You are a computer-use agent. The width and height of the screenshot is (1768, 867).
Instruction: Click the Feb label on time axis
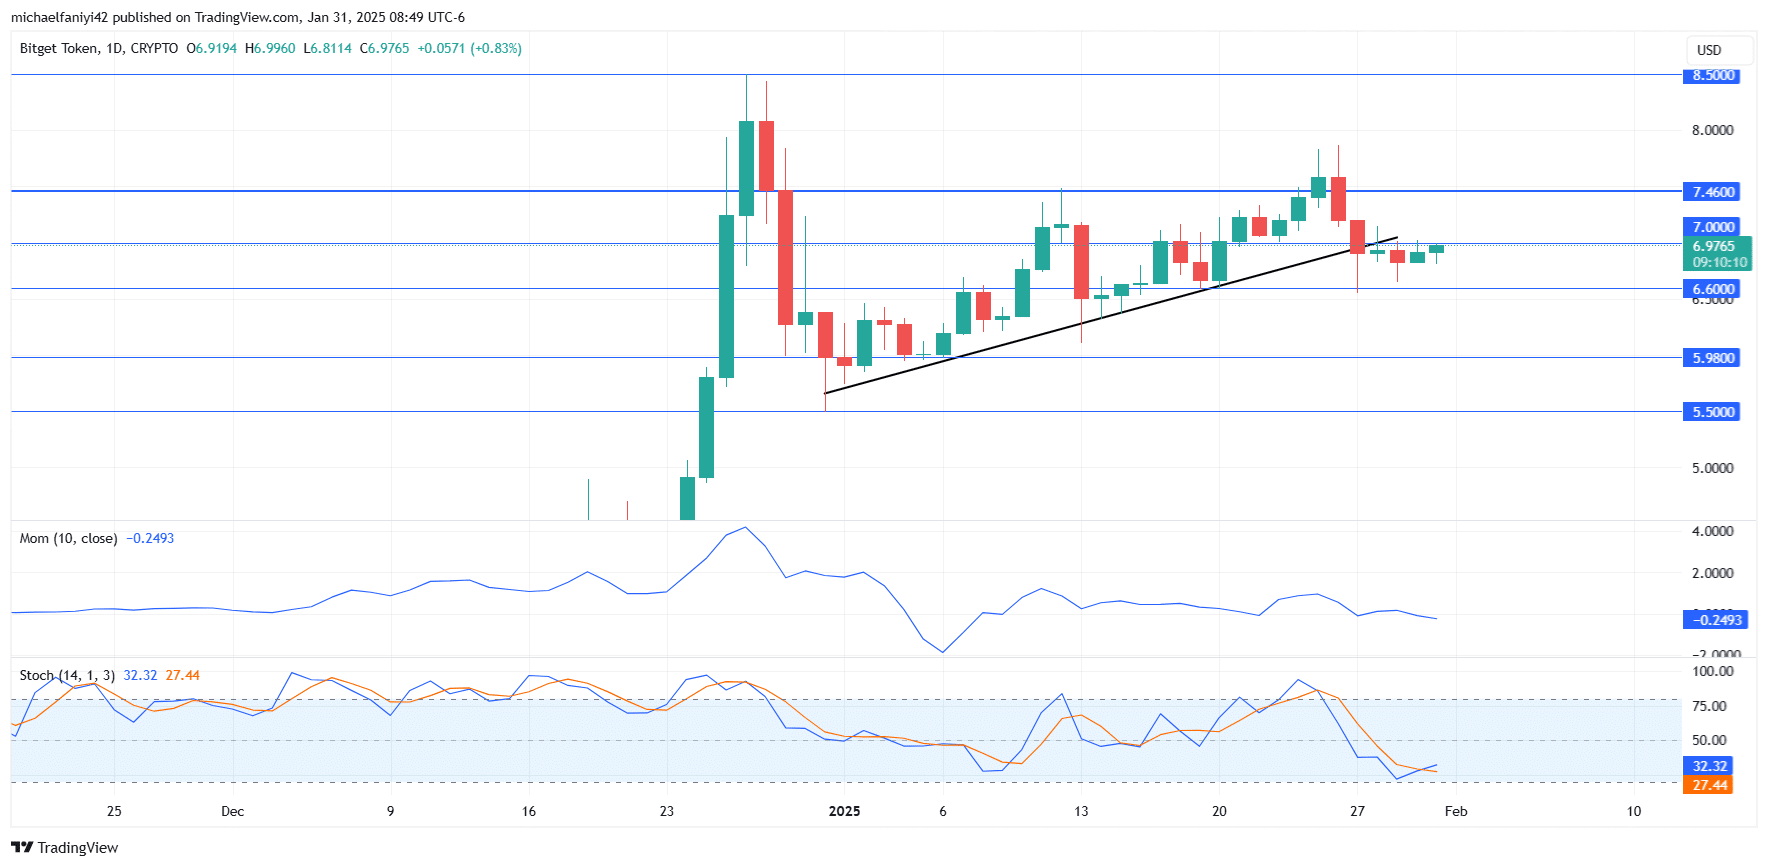pos(1456,811)
